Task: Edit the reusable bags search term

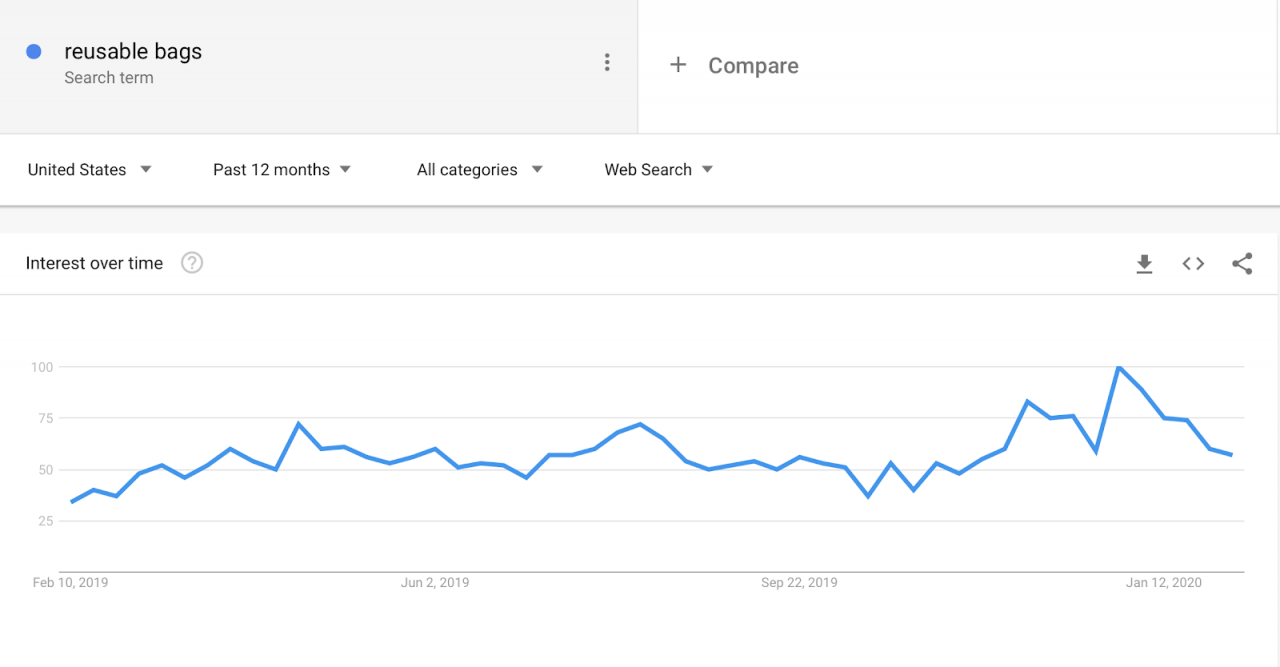Action: tap(133, 52)
